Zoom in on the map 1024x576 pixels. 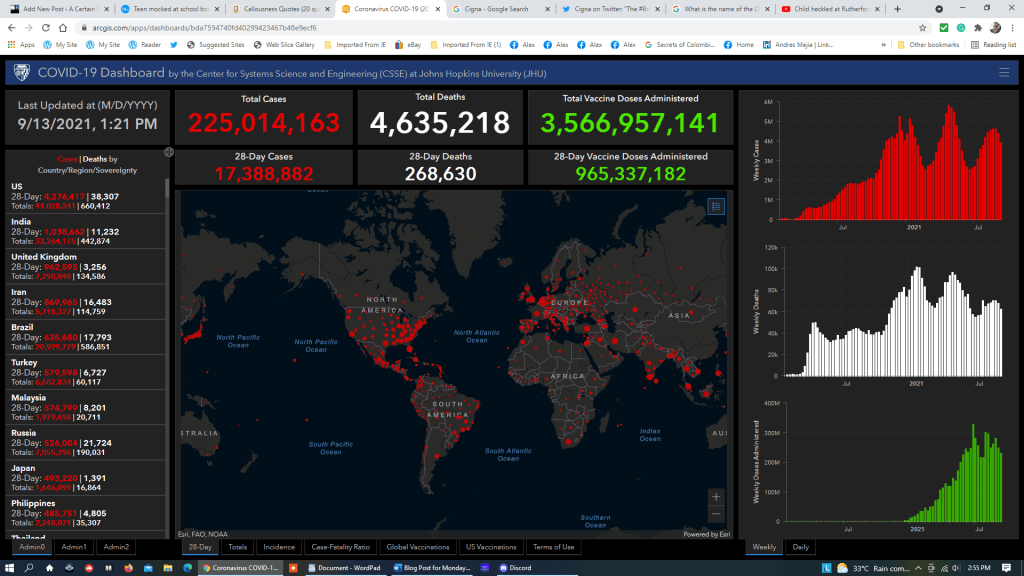(x=715, y=496)
